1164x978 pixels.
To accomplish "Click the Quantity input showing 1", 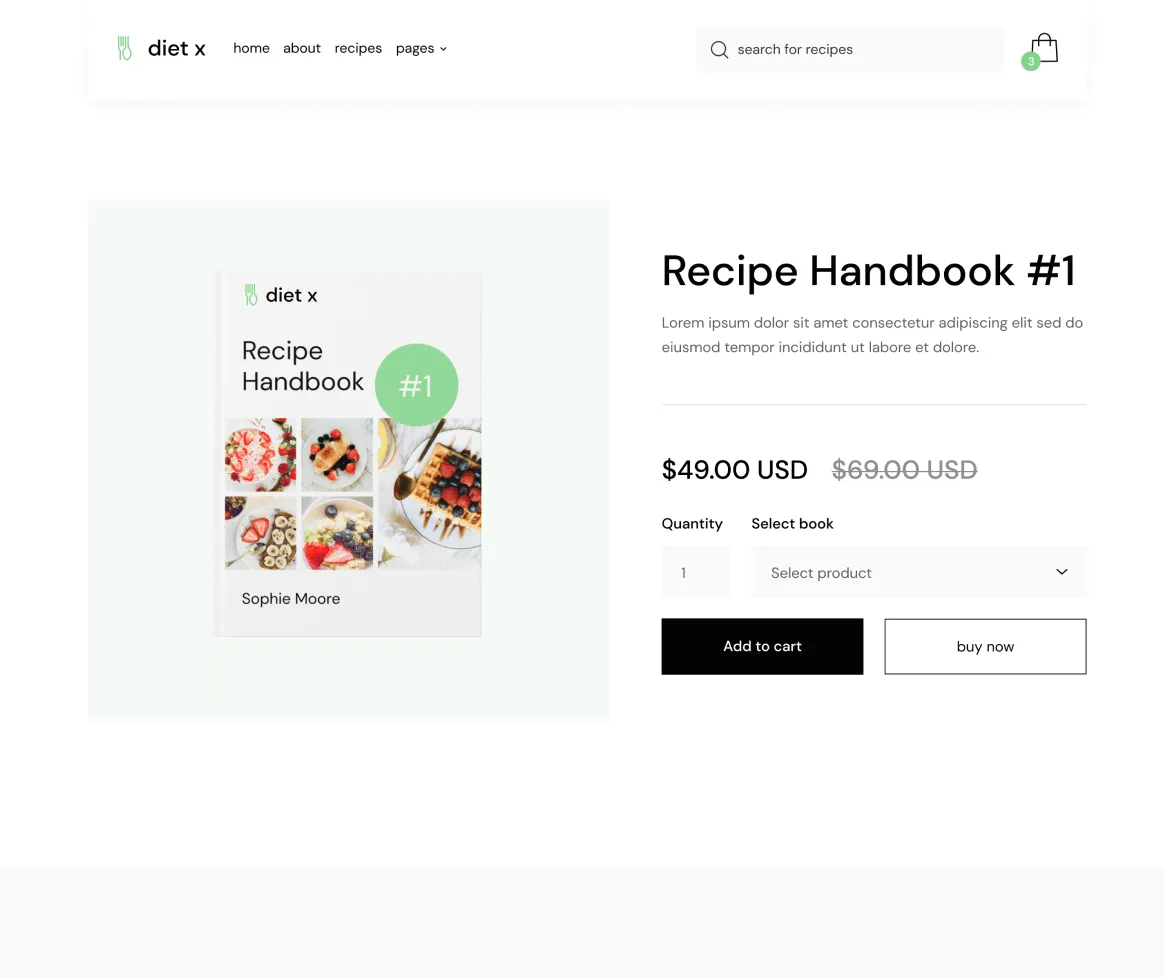I will pos(695,571).
